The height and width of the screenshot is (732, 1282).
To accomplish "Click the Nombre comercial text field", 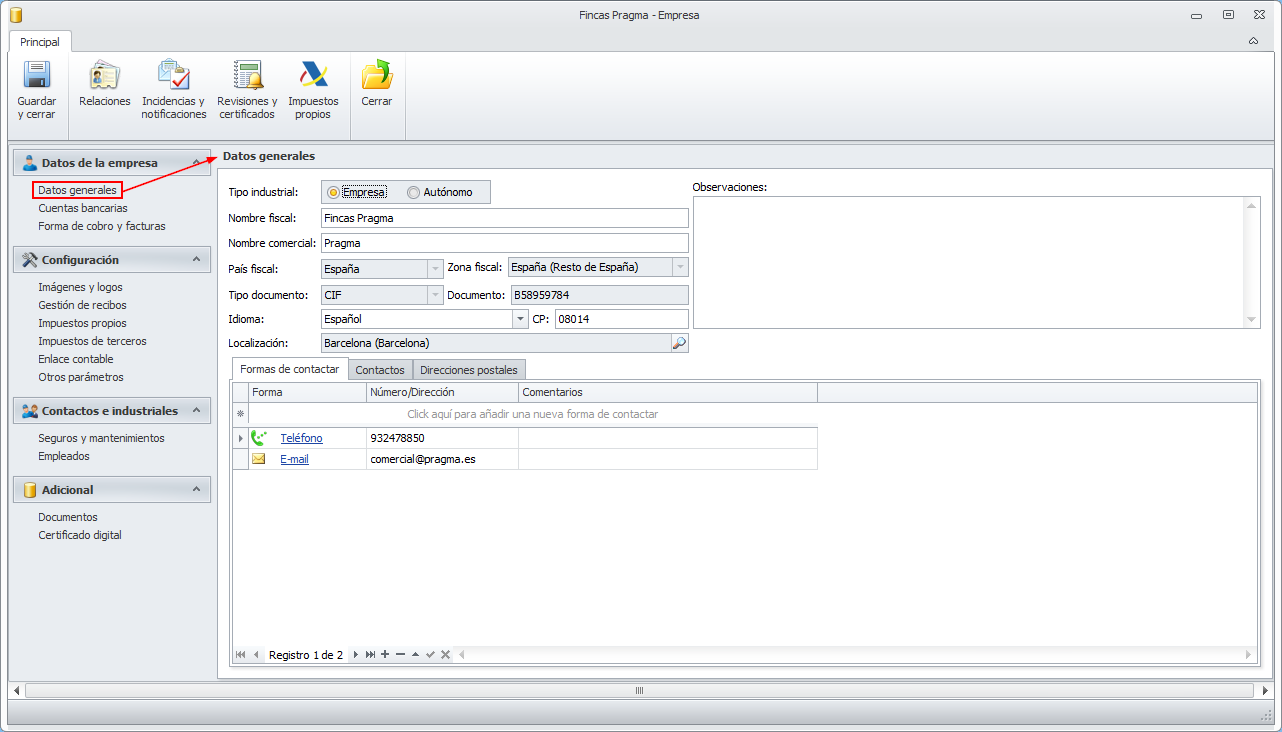I will click(x=504, y=243).
